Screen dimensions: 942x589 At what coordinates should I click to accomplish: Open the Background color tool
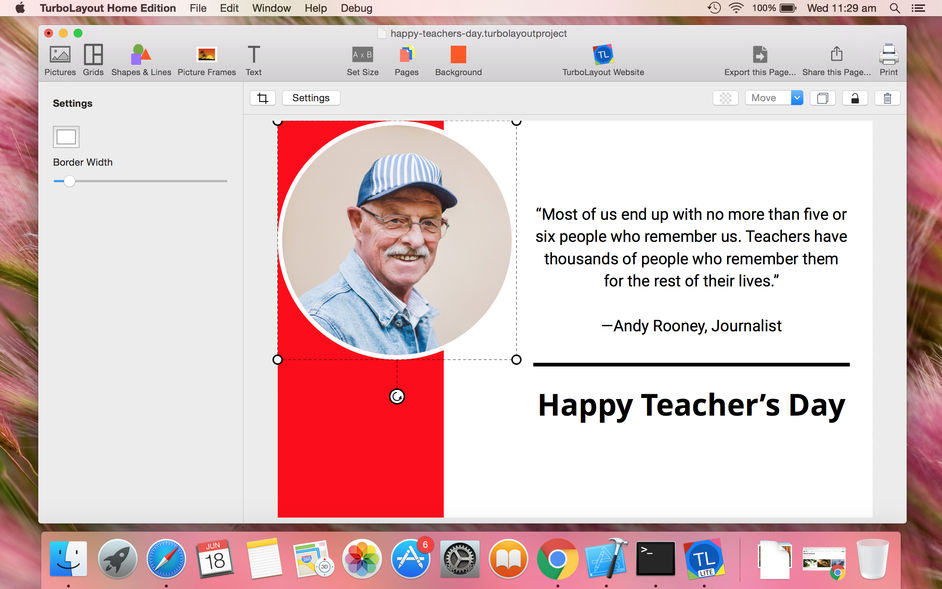[x=458, y=60]
